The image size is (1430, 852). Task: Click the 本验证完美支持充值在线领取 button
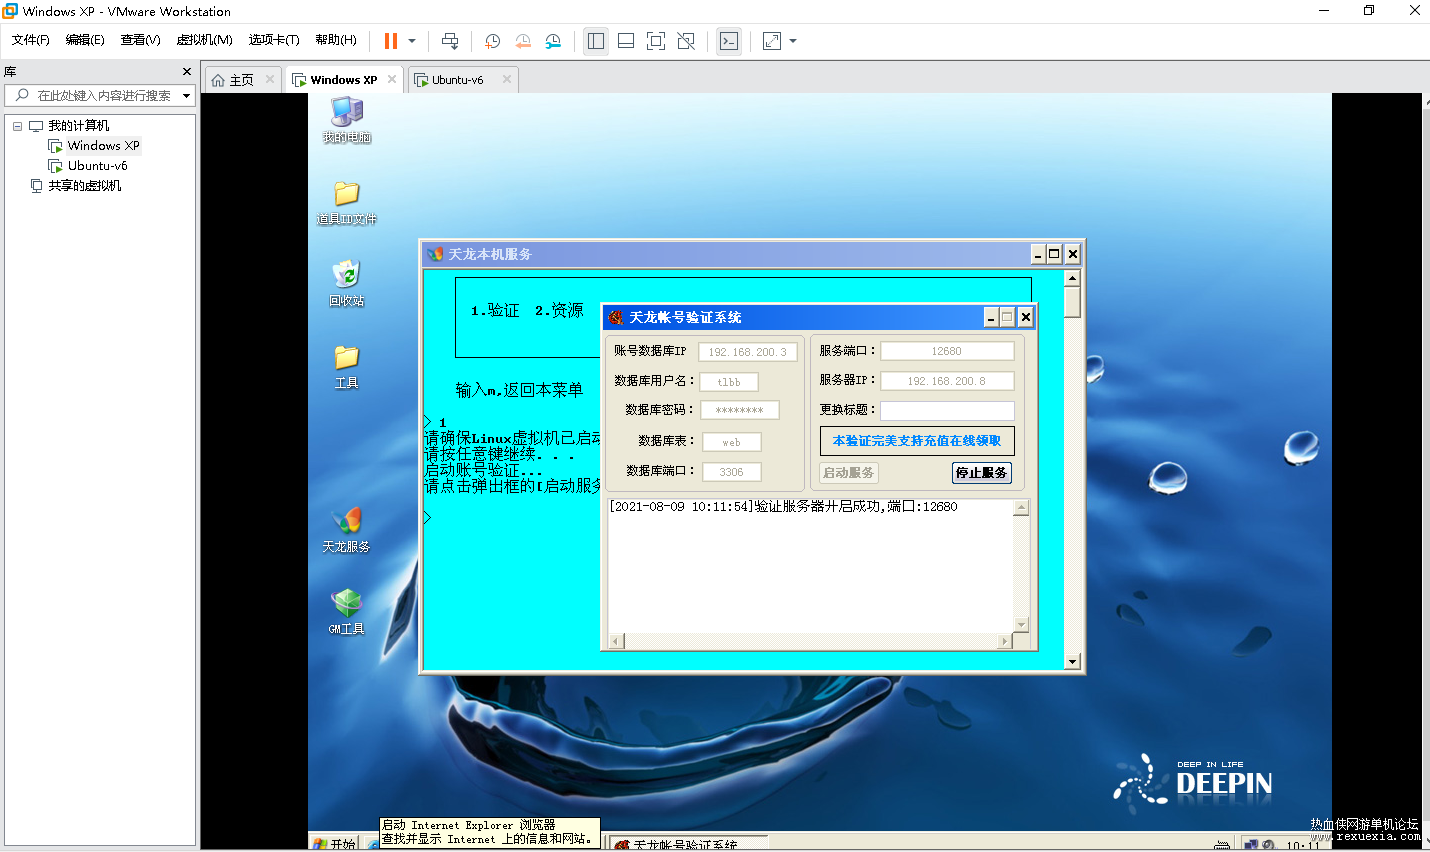(917, 441)
